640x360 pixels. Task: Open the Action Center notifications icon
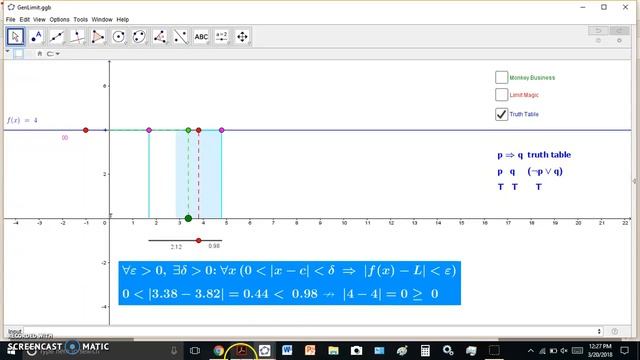tap(624, 350)
